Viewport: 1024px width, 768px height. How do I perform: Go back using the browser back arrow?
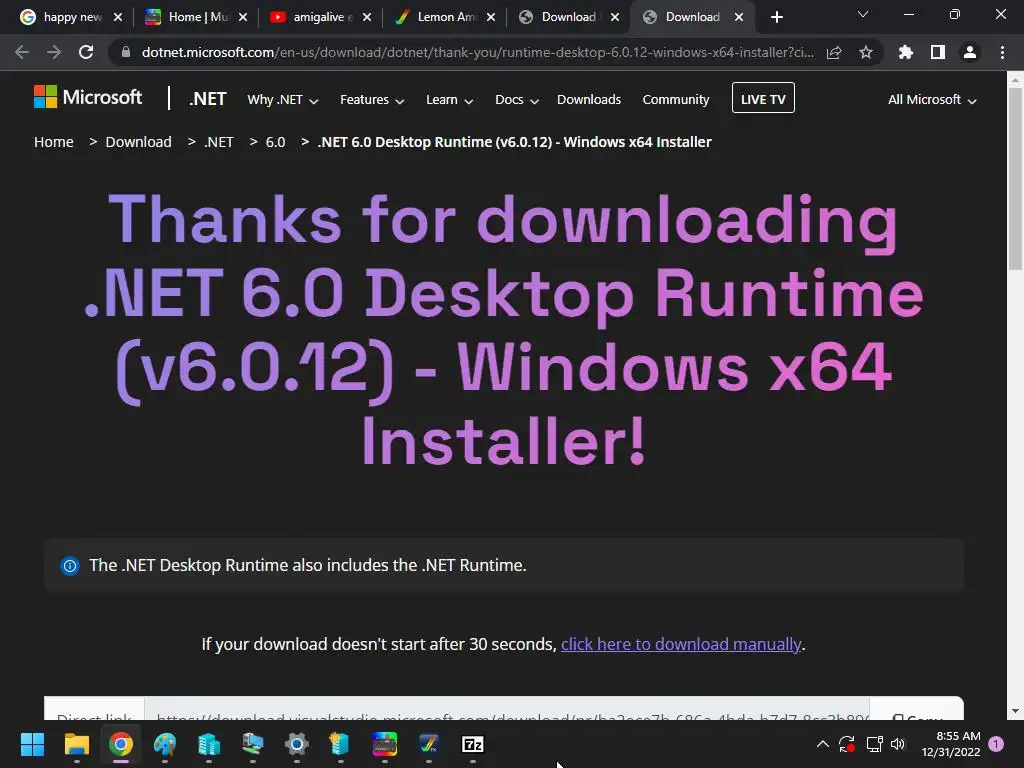22,52
